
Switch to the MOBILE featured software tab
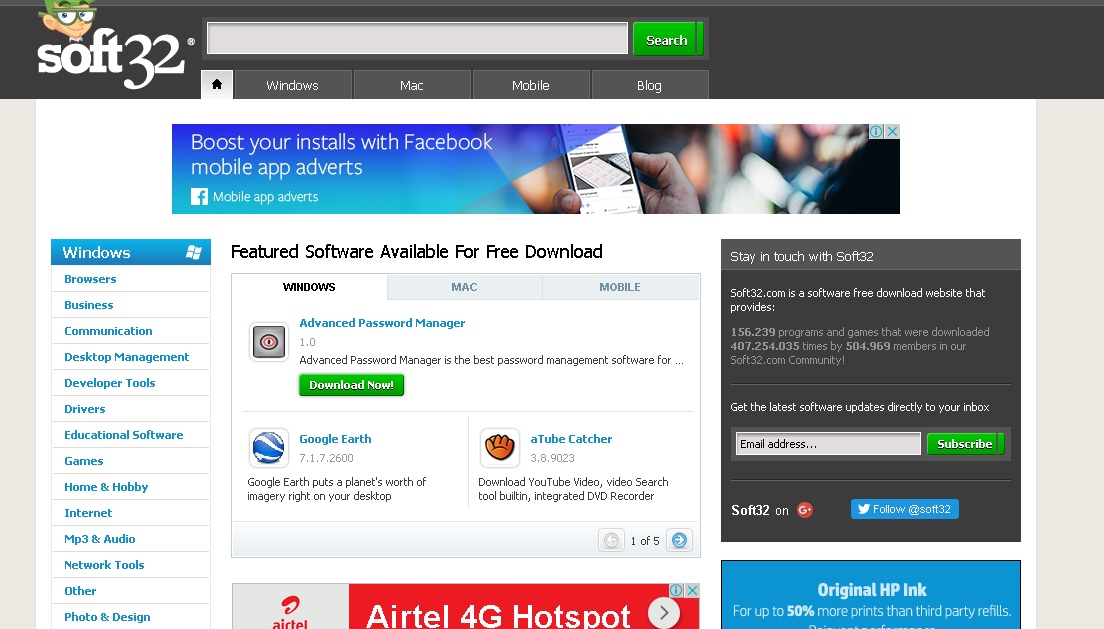[x=620, y=287]
